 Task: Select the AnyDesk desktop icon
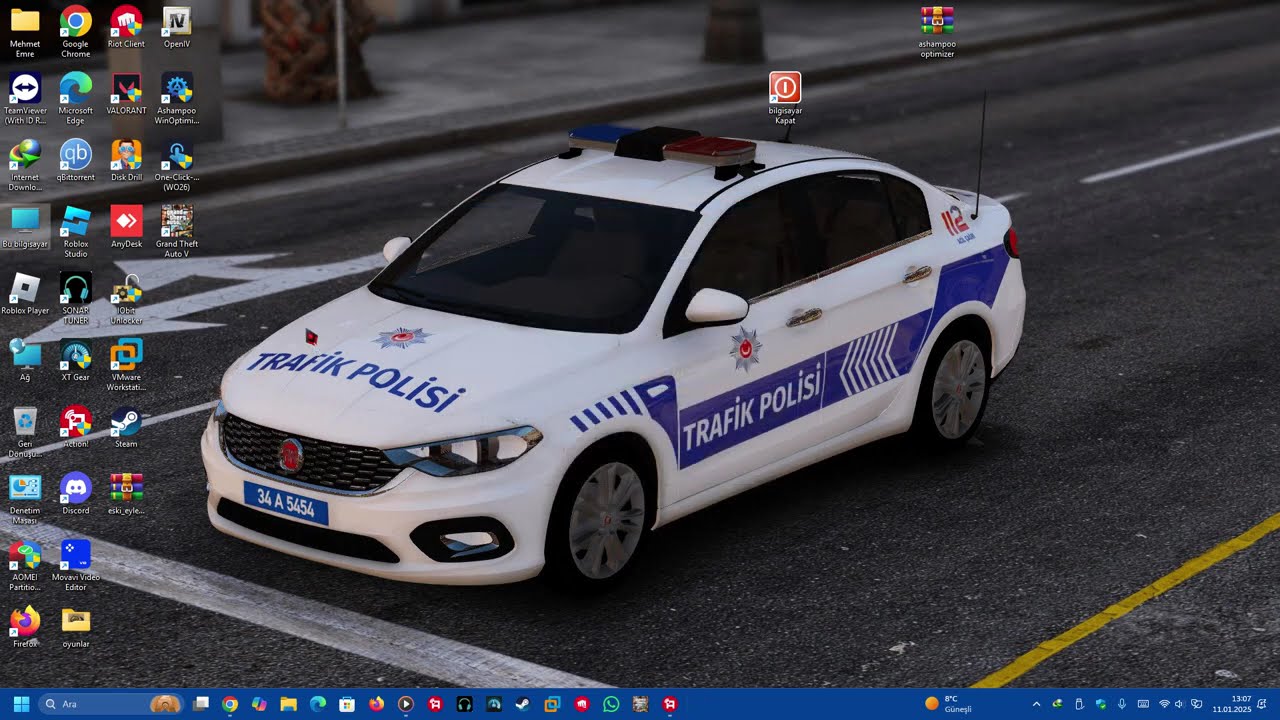tap(126, 228)
